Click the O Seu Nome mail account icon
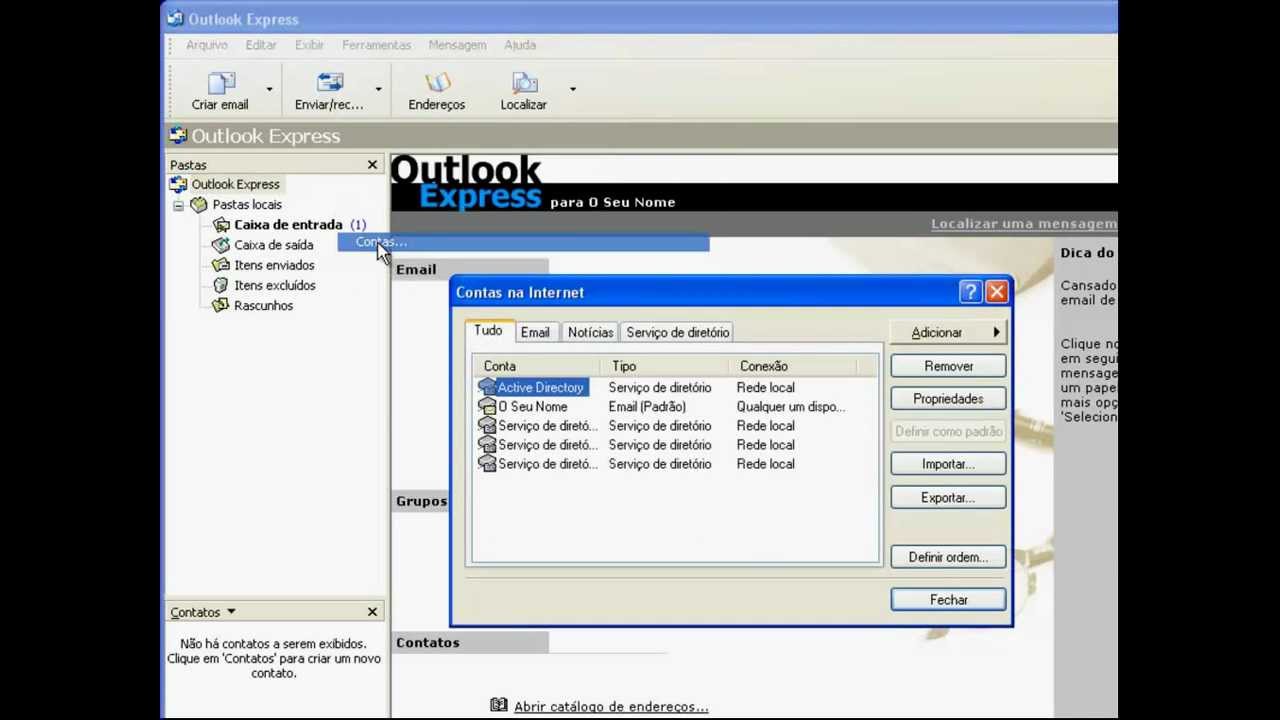1280x720 pixels. click(487, 407)
